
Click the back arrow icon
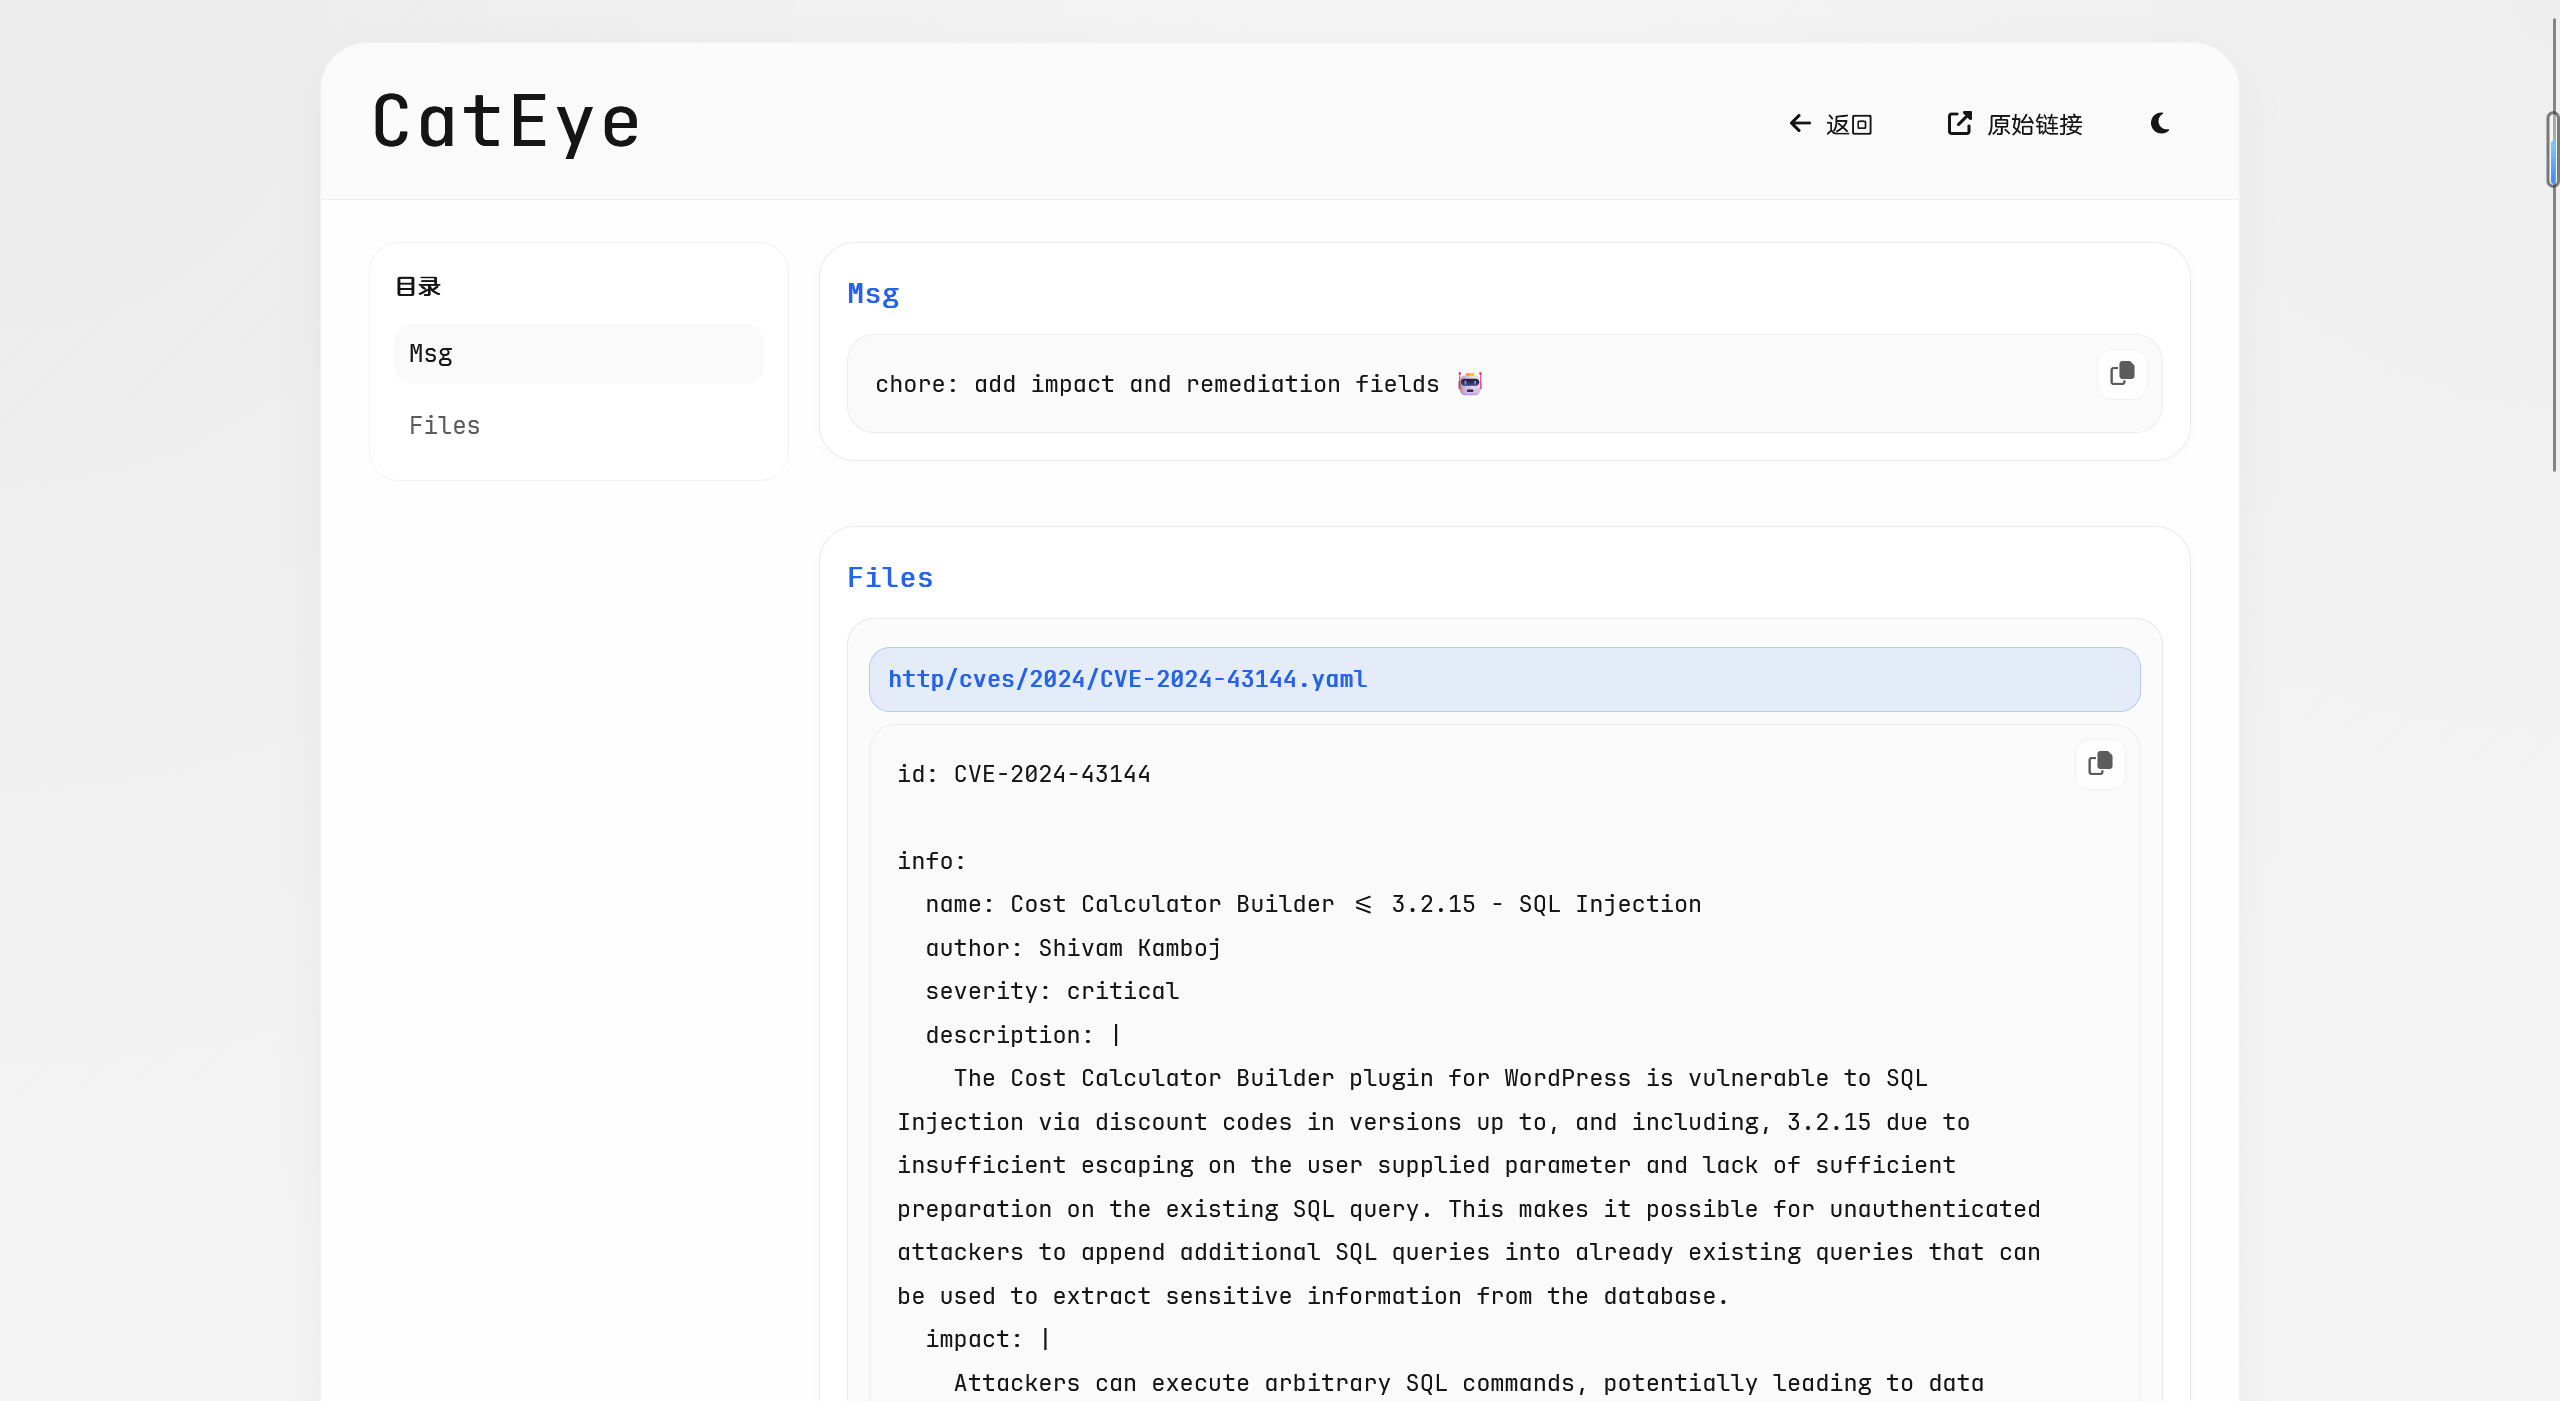pos(1800,123)
